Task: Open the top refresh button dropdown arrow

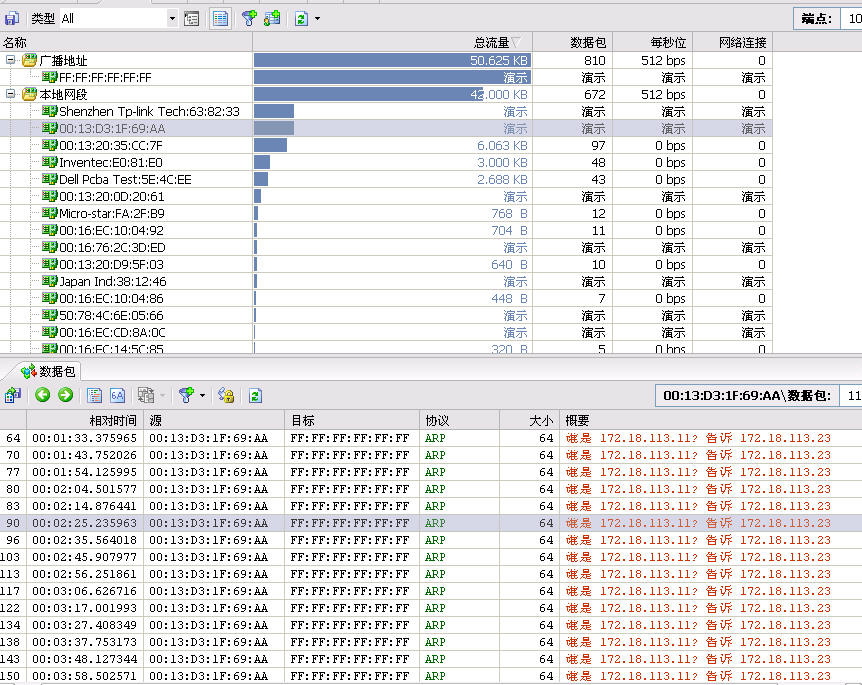Action: click(x=317, y=18)
